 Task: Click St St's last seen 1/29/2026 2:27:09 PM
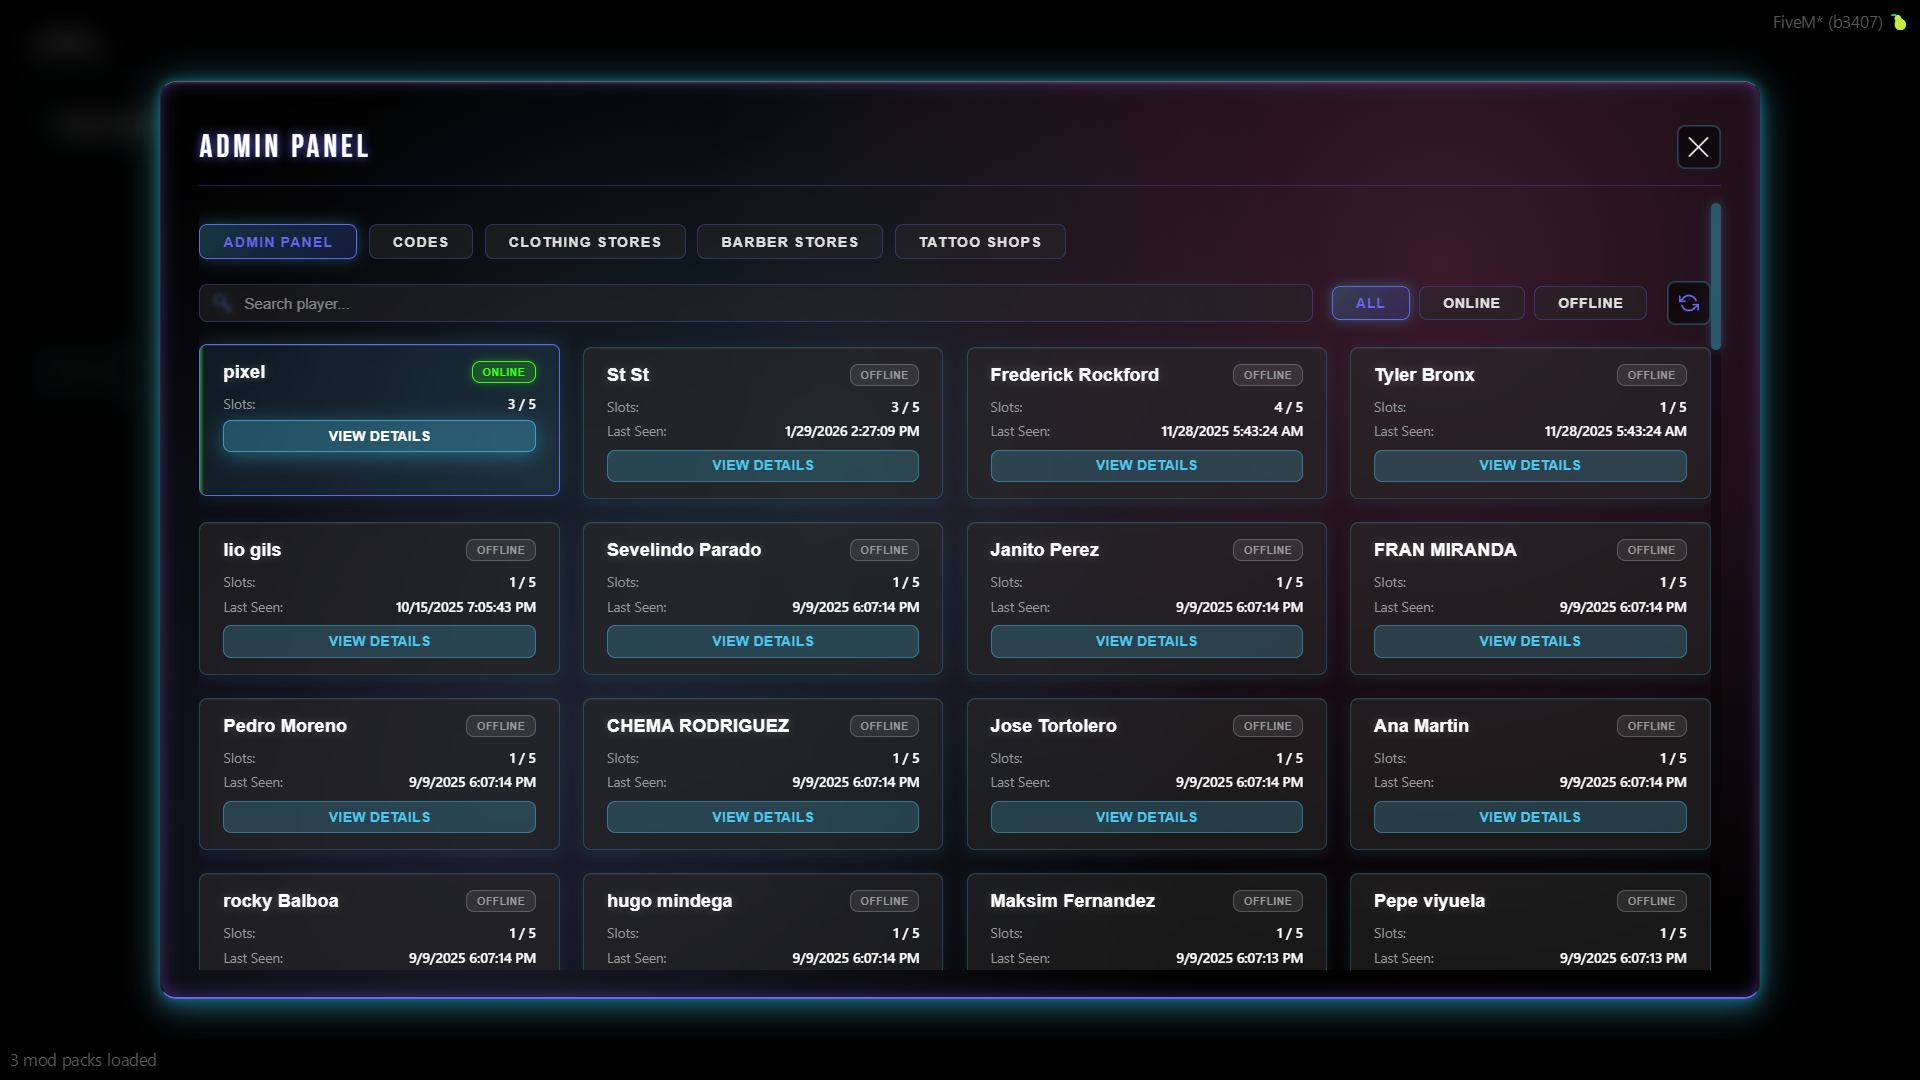(852, 431)
